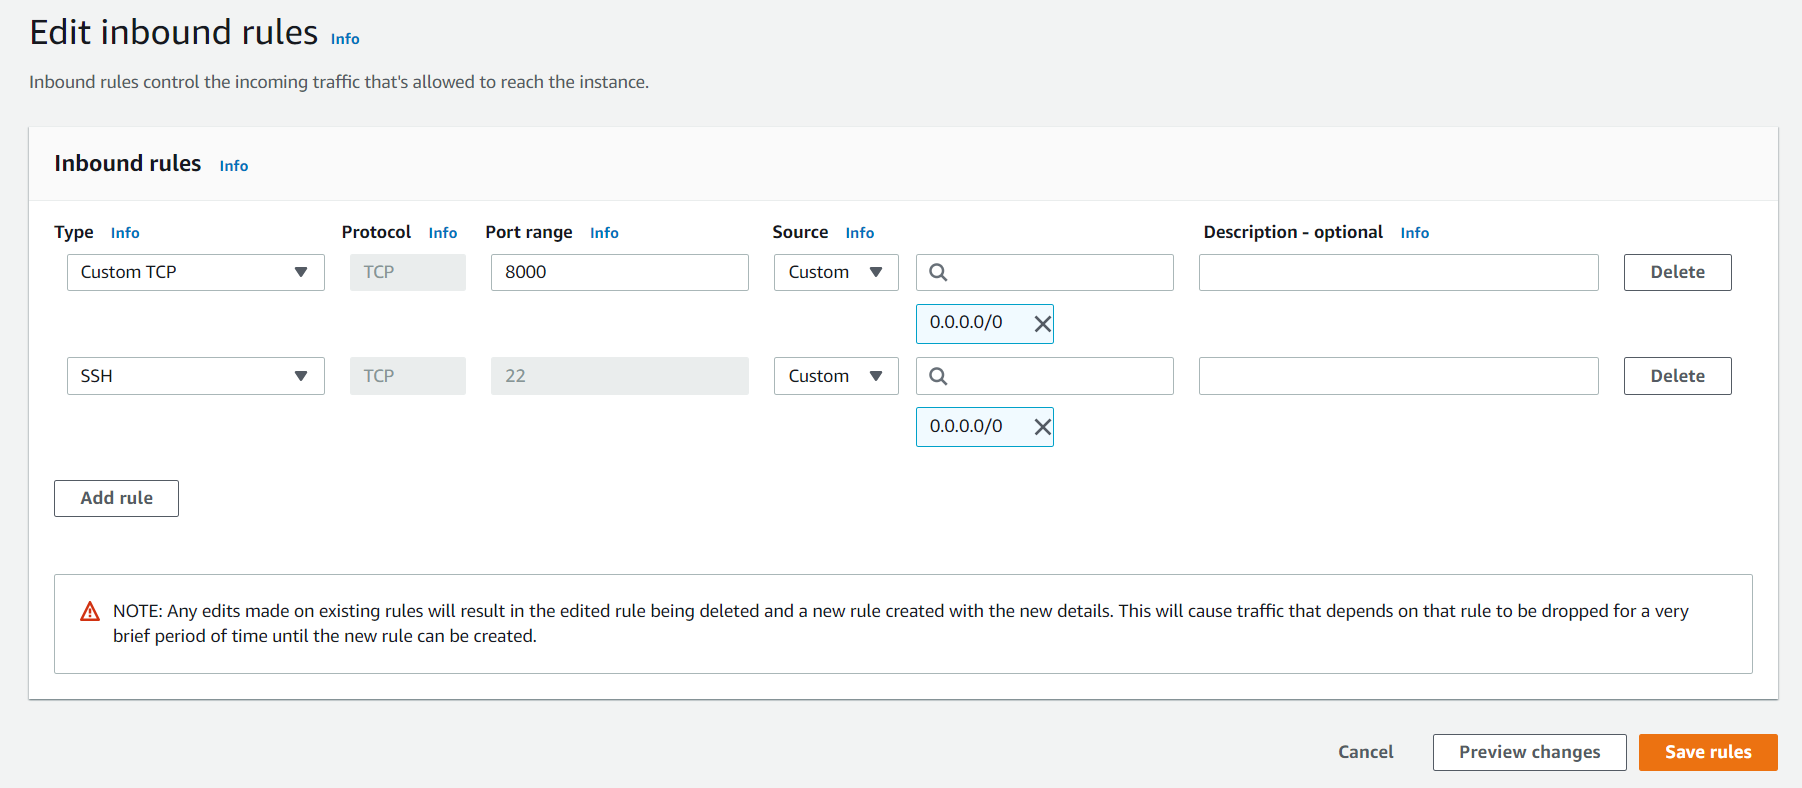The height and width of the screenshot is (788, 1802).
Task: Click Info link beside Edit inbound rules
Action: [345, 39]
